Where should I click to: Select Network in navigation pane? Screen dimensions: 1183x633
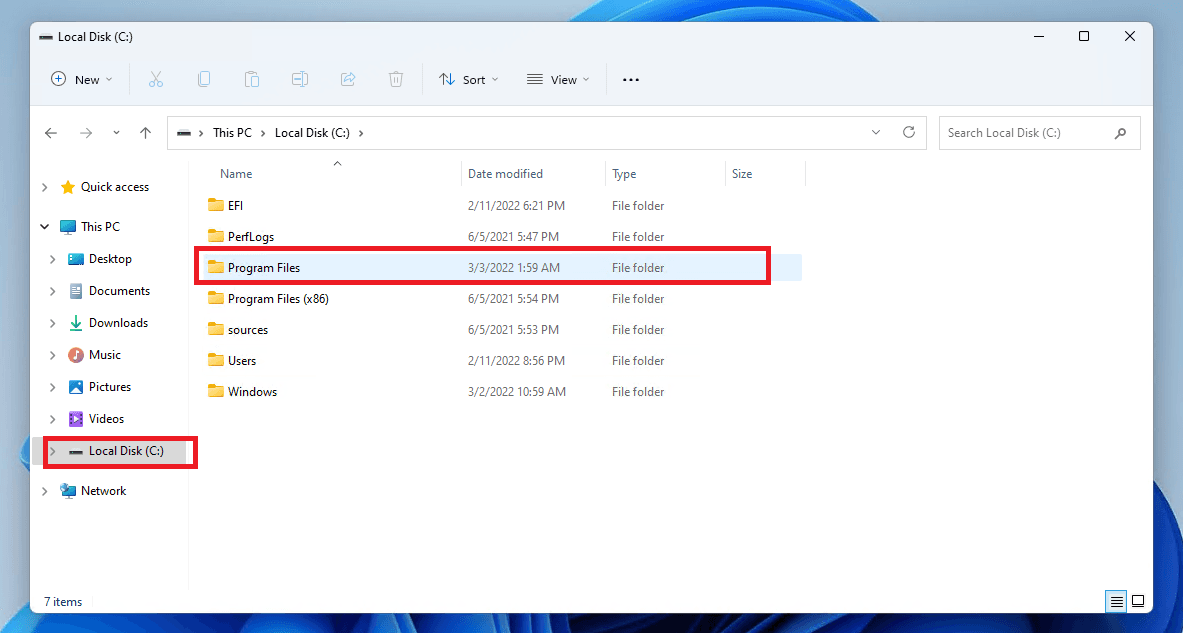coord(103,490)
